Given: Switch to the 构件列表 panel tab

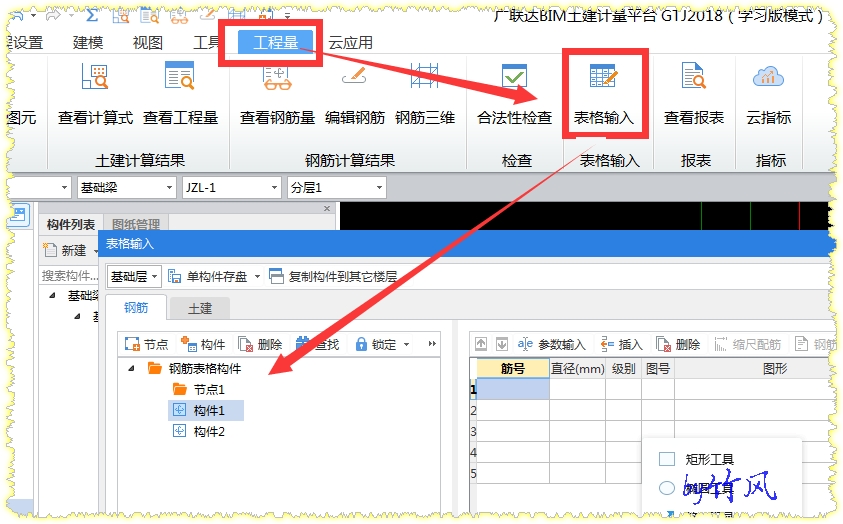Looking at the screenshot, I should [x=70, y=224].
